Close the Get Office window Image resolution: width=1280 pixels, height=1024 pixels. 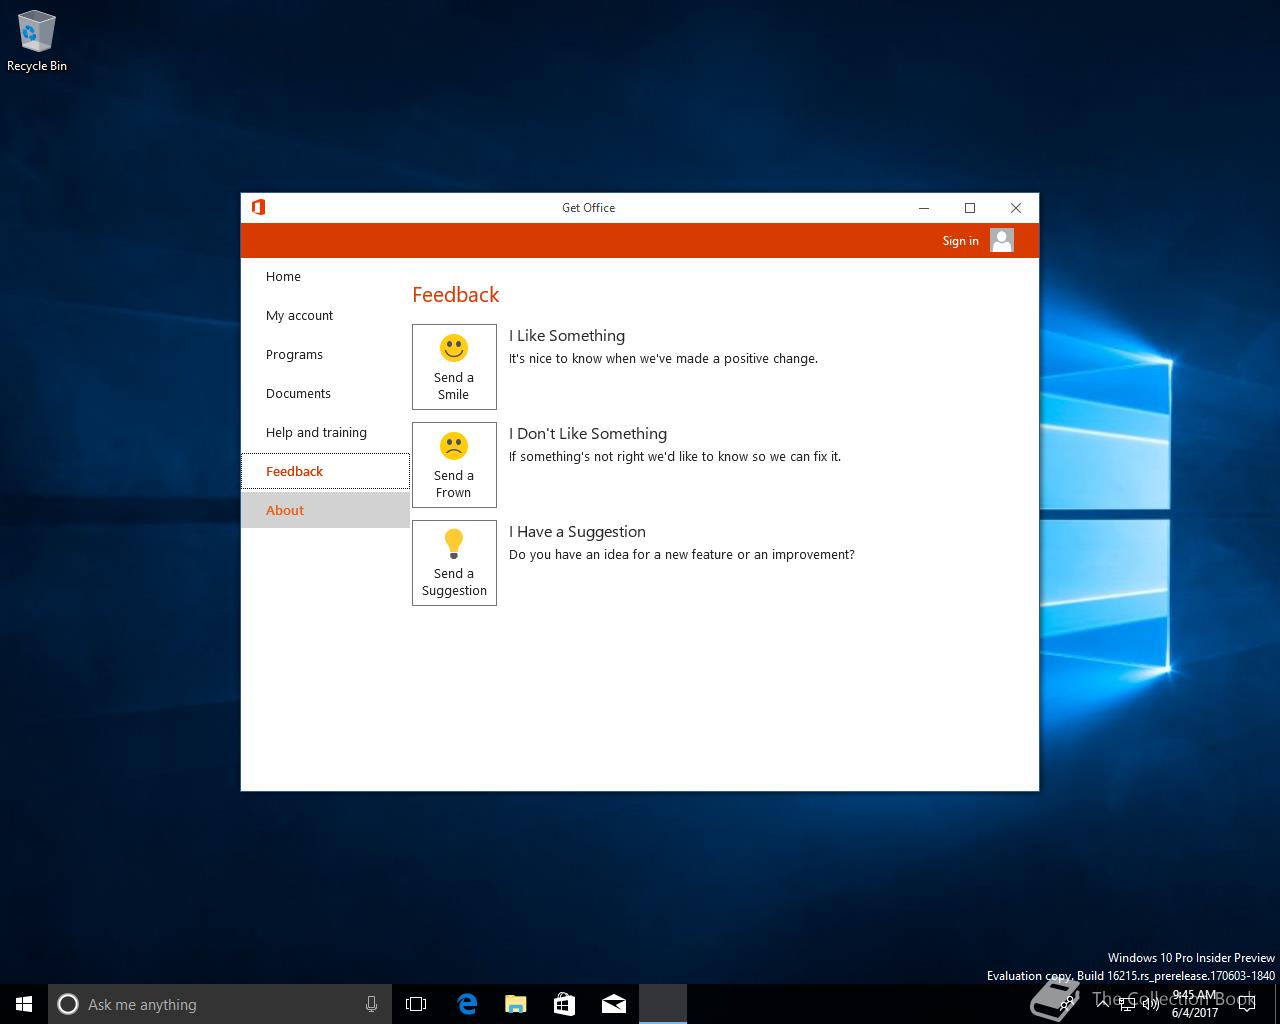click(1016, 208)
